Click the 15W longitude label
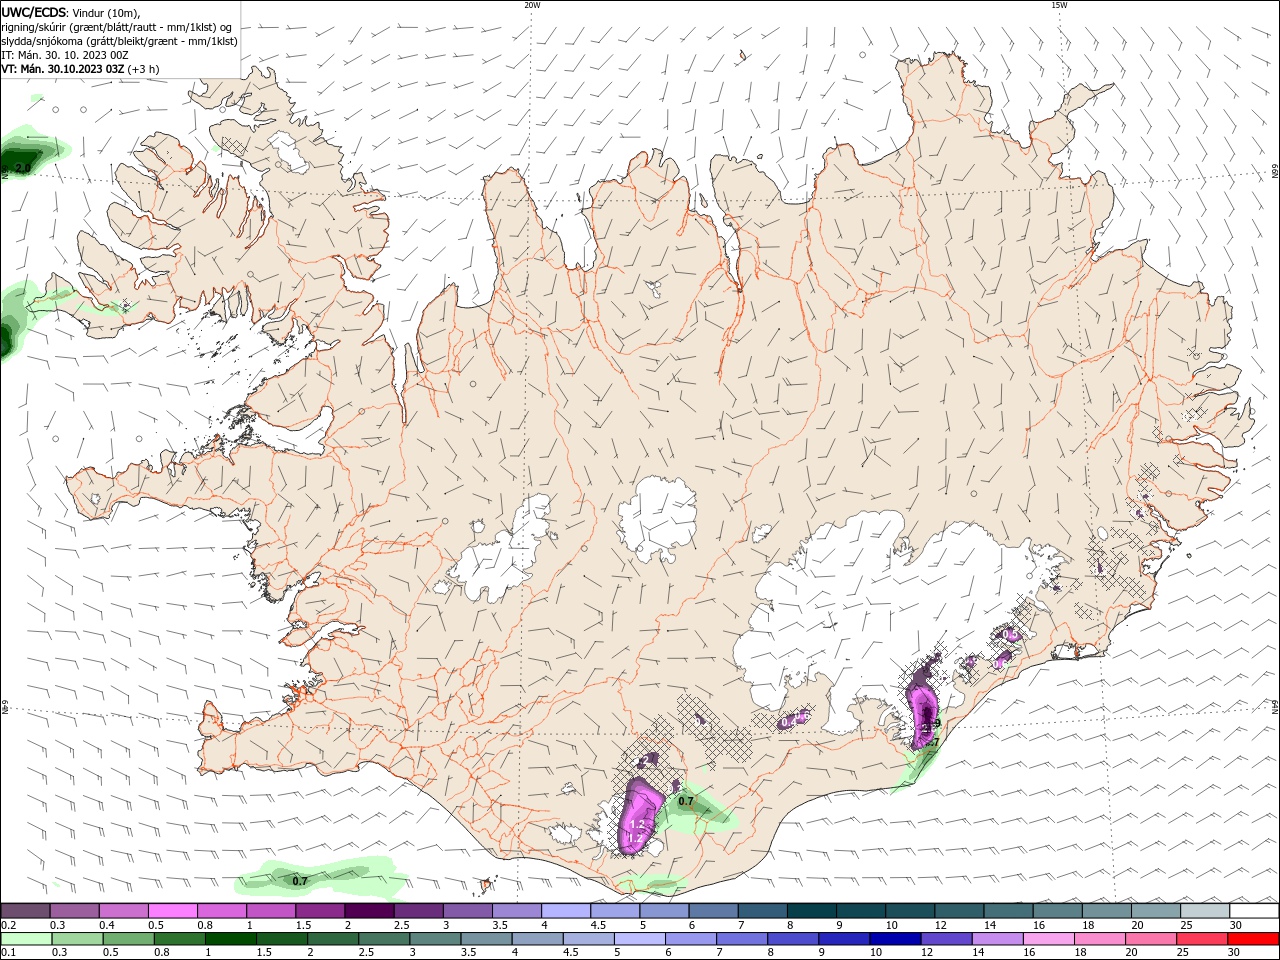Image resolution: width=1280 pixels, height=960 pixels. [1059, 5]
